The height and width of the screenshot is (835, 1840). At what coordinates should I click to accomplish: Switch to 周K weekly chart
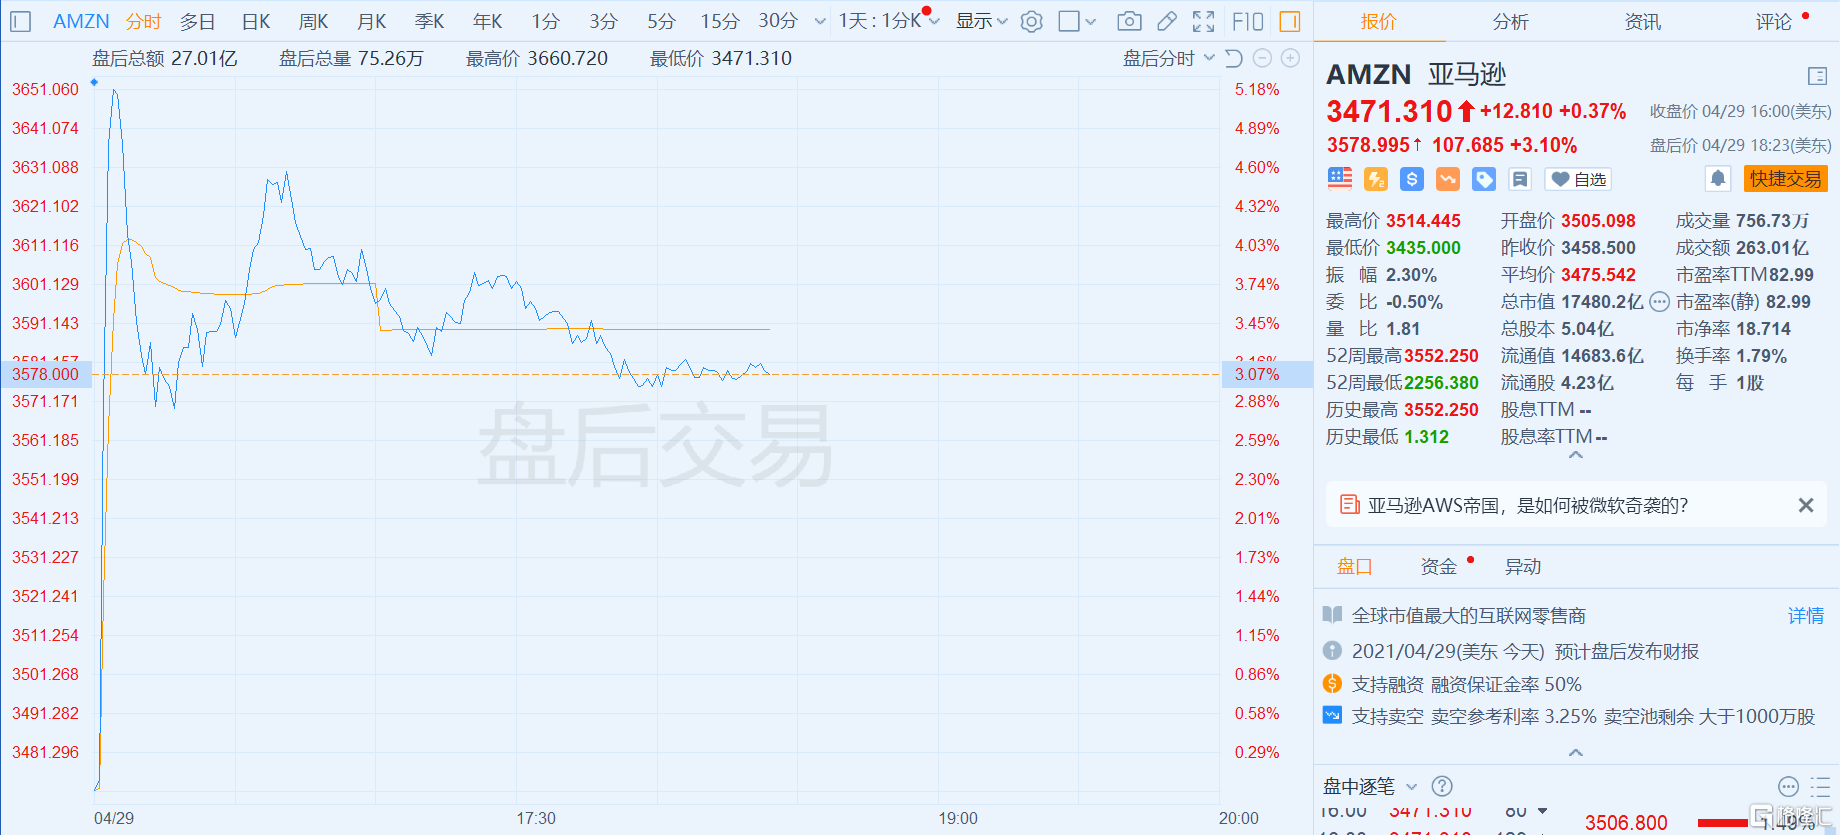click(x=314, y=21)
